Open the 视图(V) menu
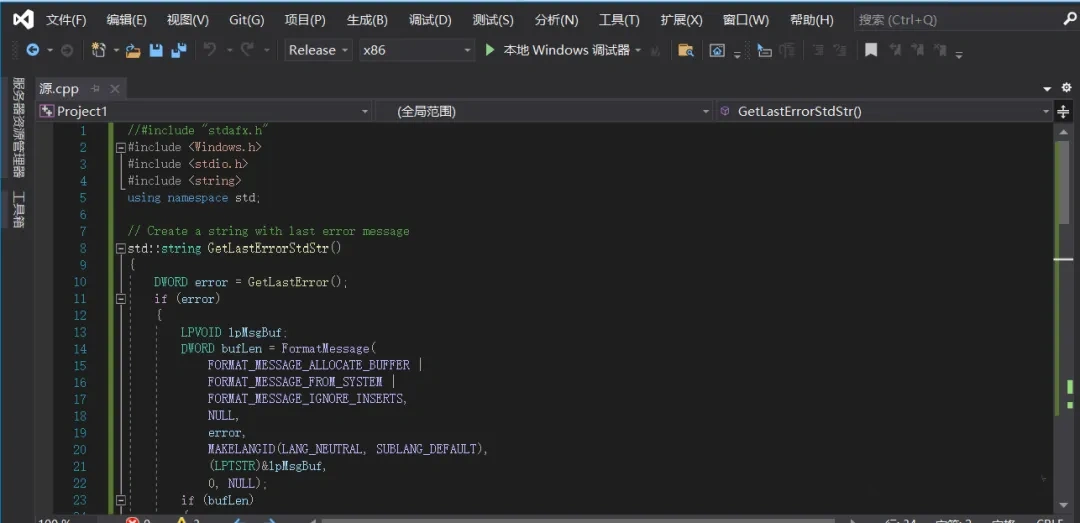The width and height of the screenshot is (1080, 523). click(x=187, y=20)
